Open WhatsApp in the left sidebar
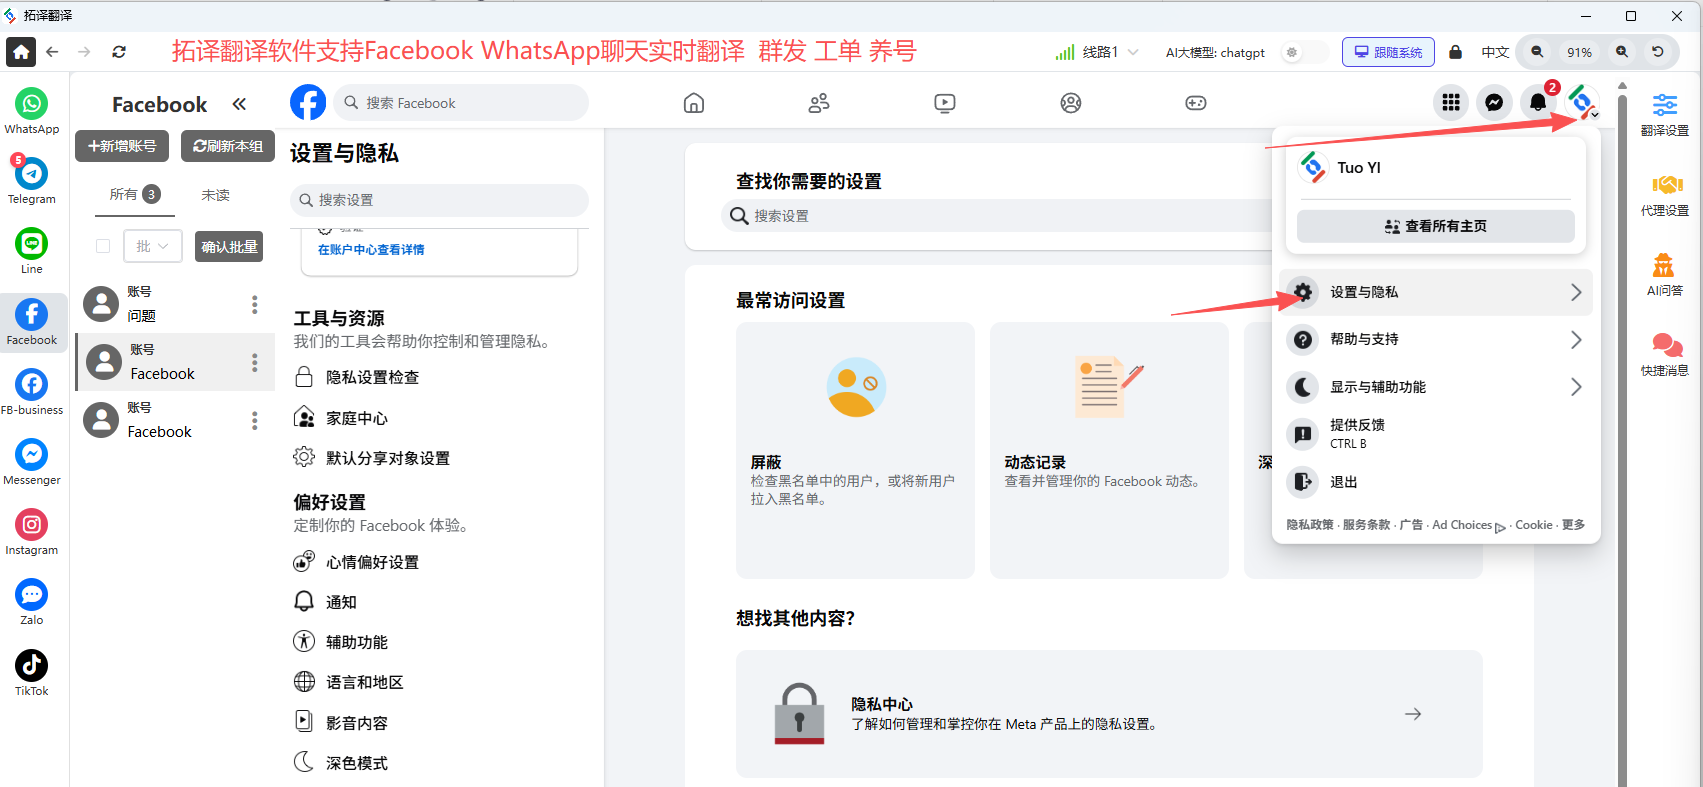1703x787 pixels. [x=31, y=110]
